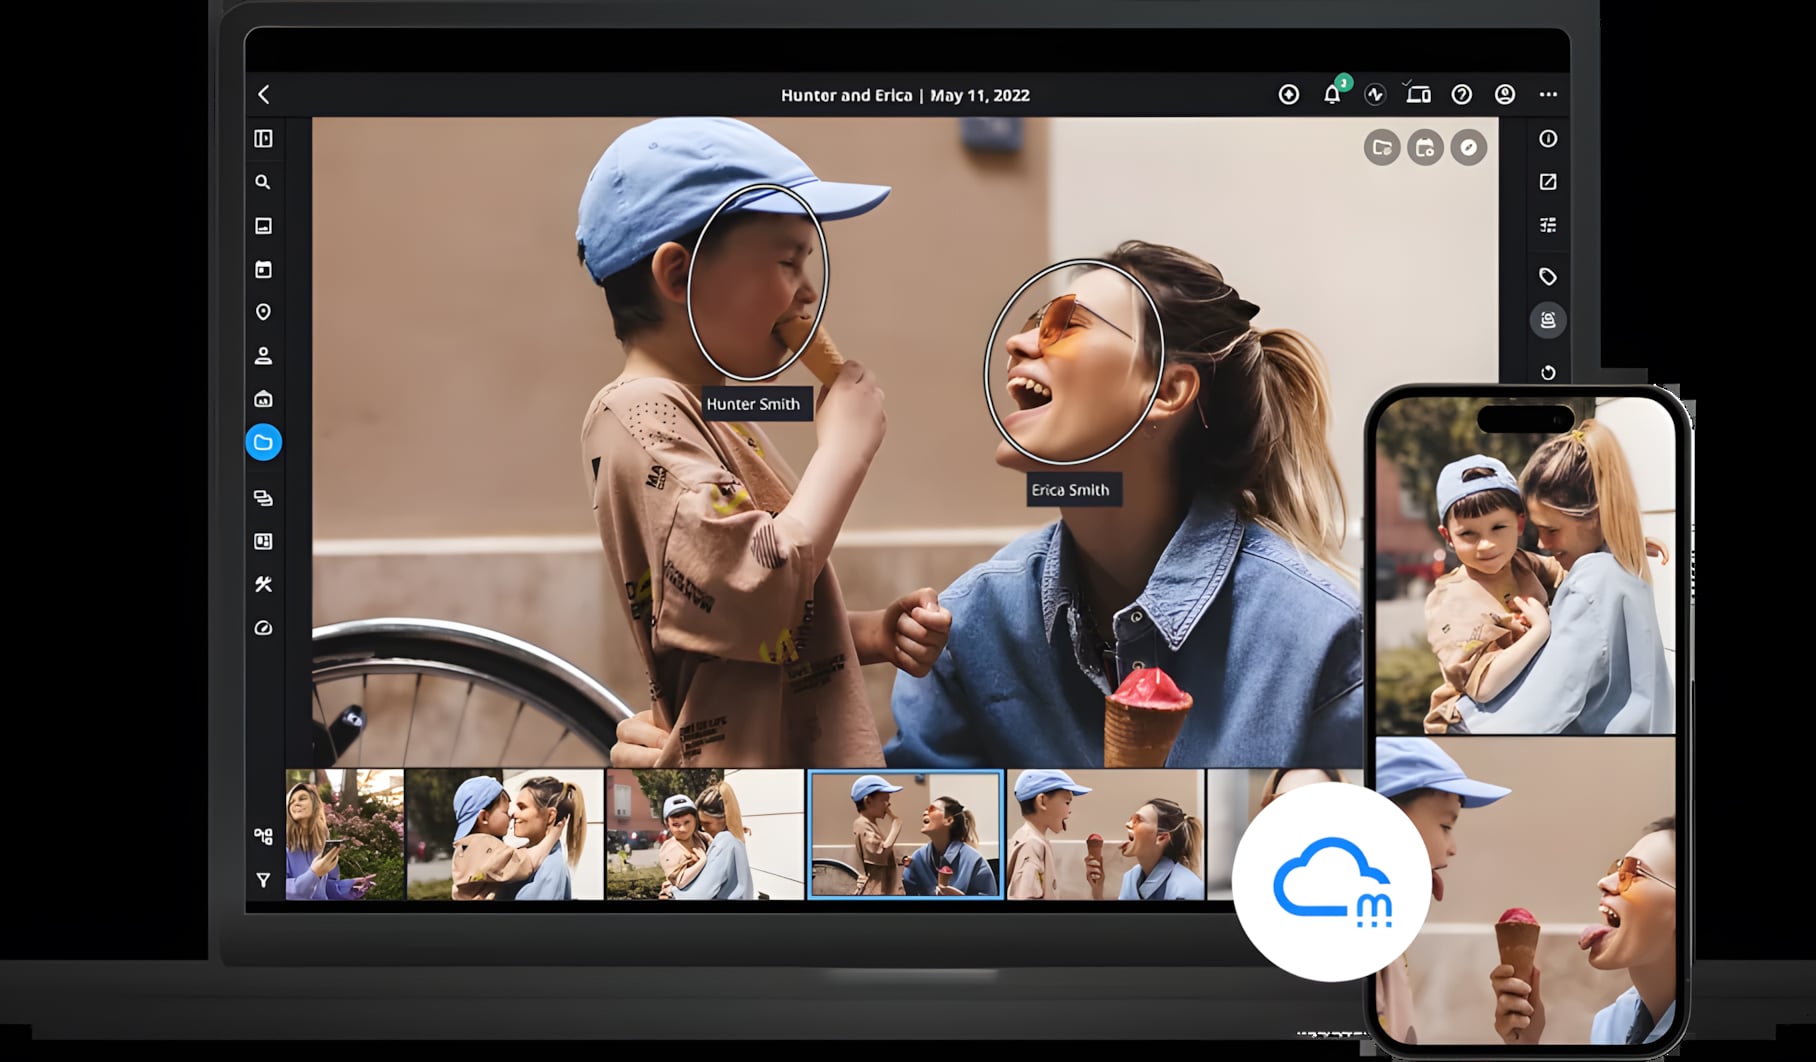Open the notifications bell icon
This screenshot has width=1816, height=1062.
pyautogui.click(x=1332, y=95)
